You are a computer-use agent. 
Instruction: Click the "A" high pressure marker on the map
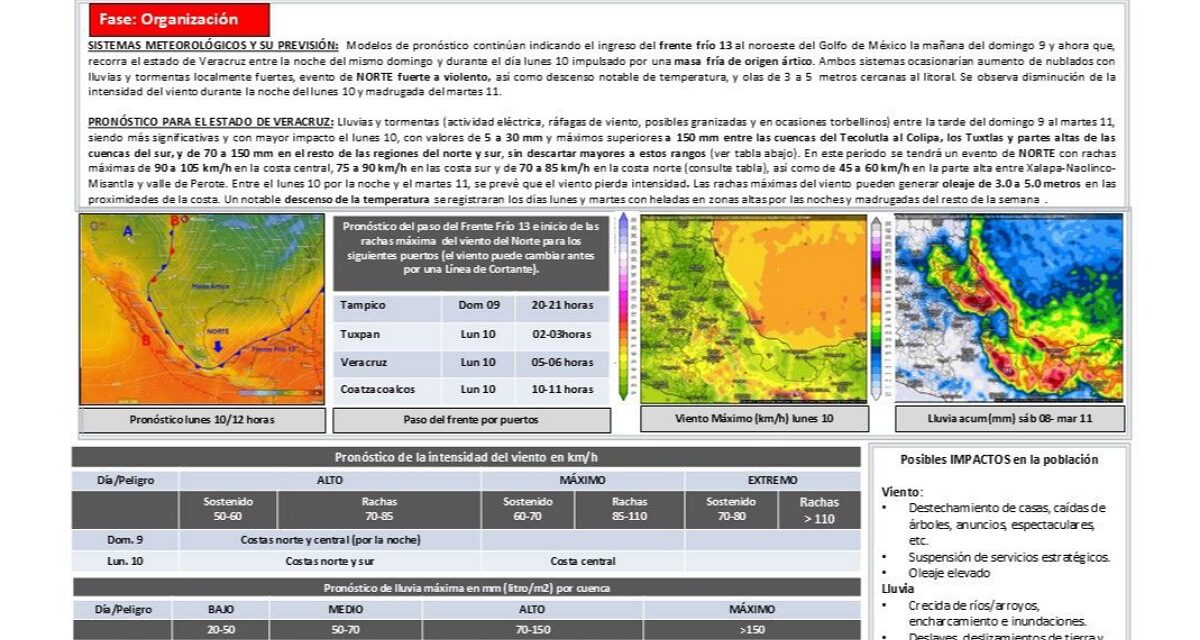pyautogui.click(x=127, y=232)
